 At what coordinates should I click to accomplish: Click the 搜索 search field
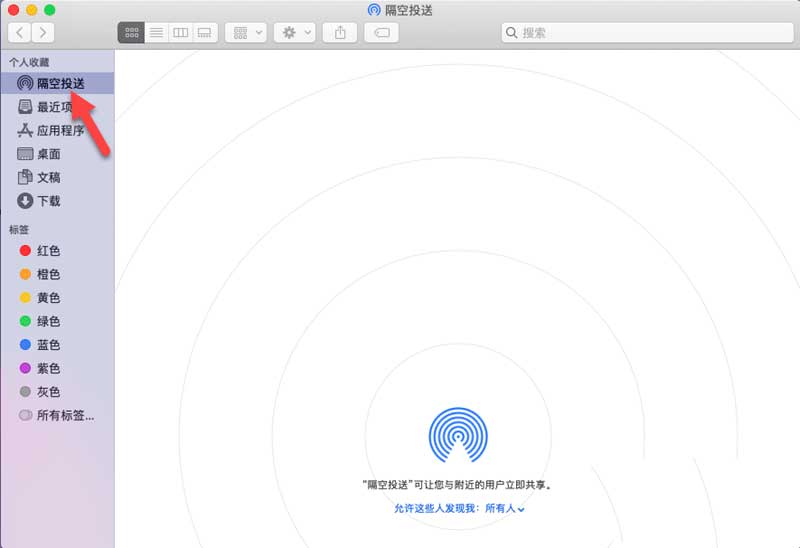(647, 33)
